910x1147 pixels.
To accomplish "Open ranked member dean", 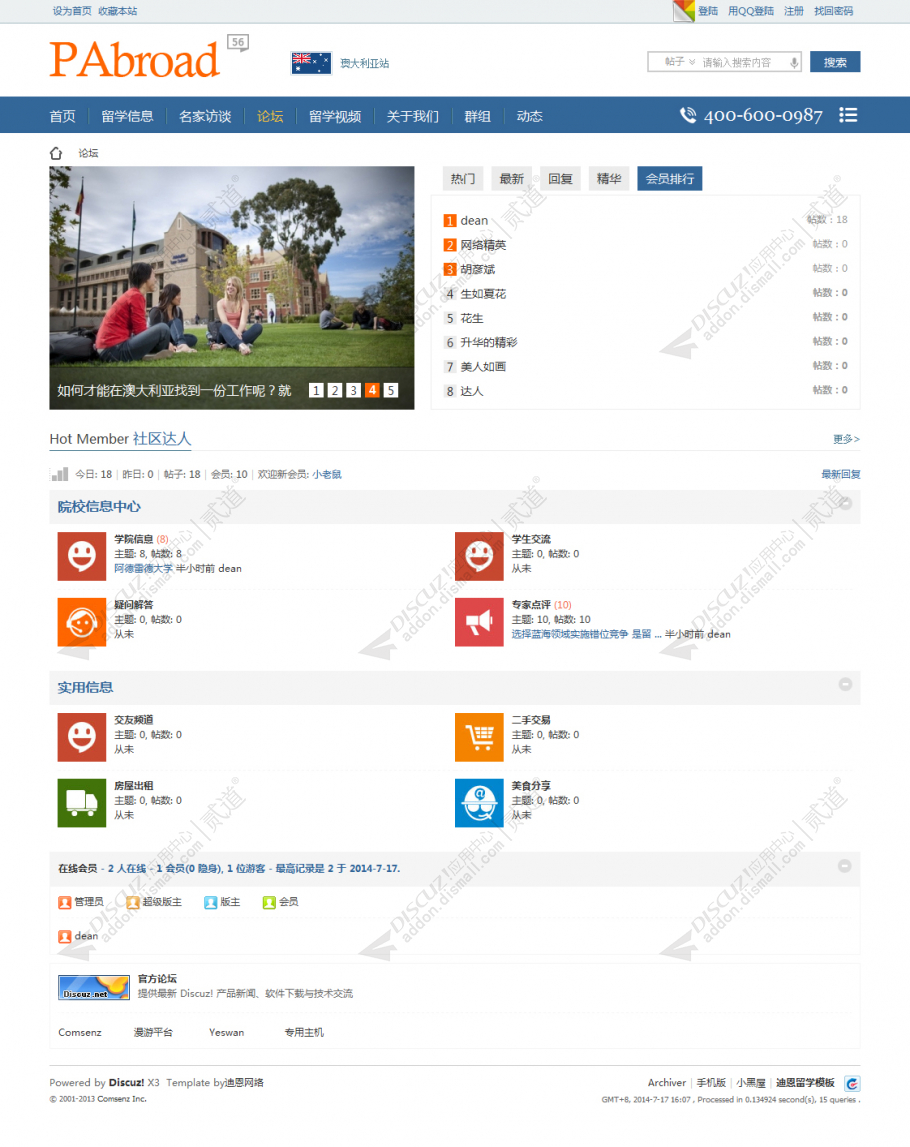I will (x=474, y=220).
